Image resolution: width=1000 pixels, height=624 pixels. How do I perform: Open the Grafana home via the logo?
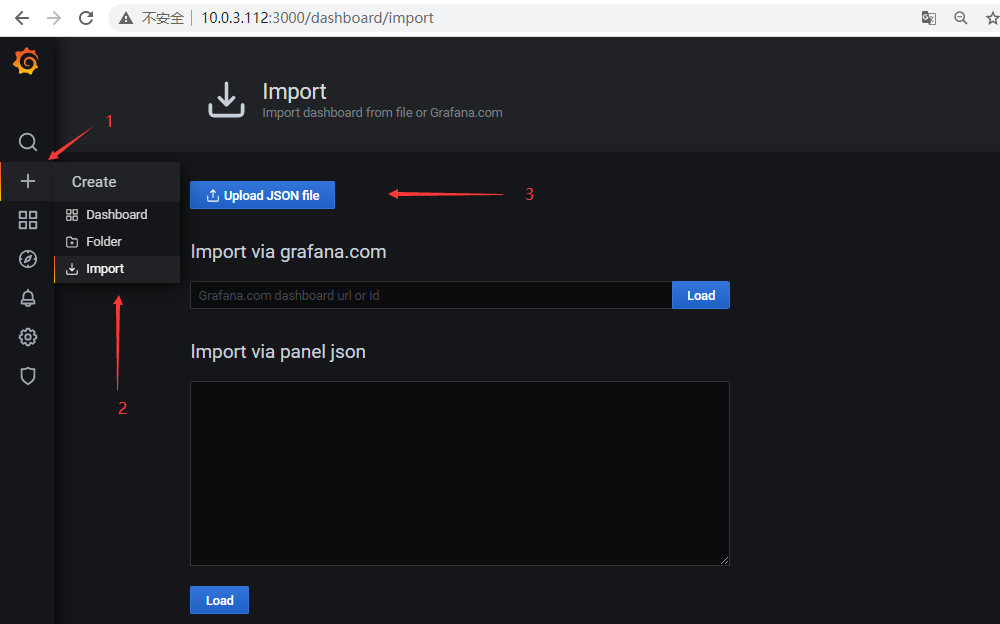[x=26, y=61]
